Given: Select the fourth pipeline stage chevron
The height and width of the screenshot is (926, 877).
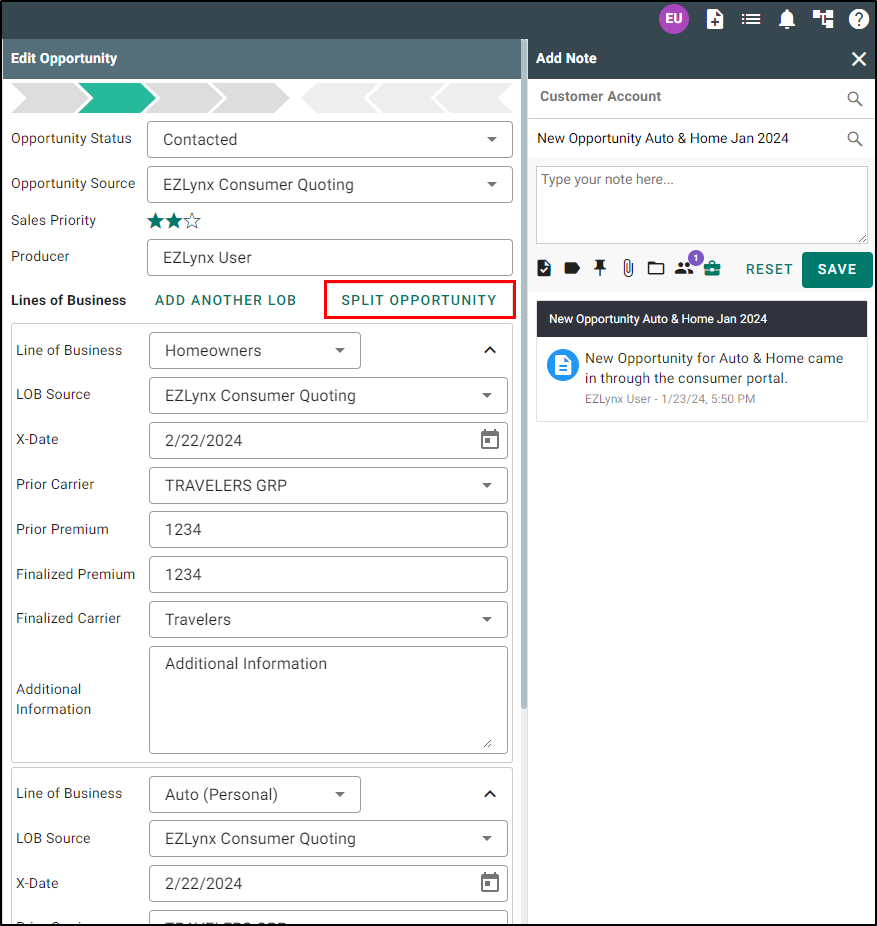Looking at the screenshot, I should tap(251, 97).
